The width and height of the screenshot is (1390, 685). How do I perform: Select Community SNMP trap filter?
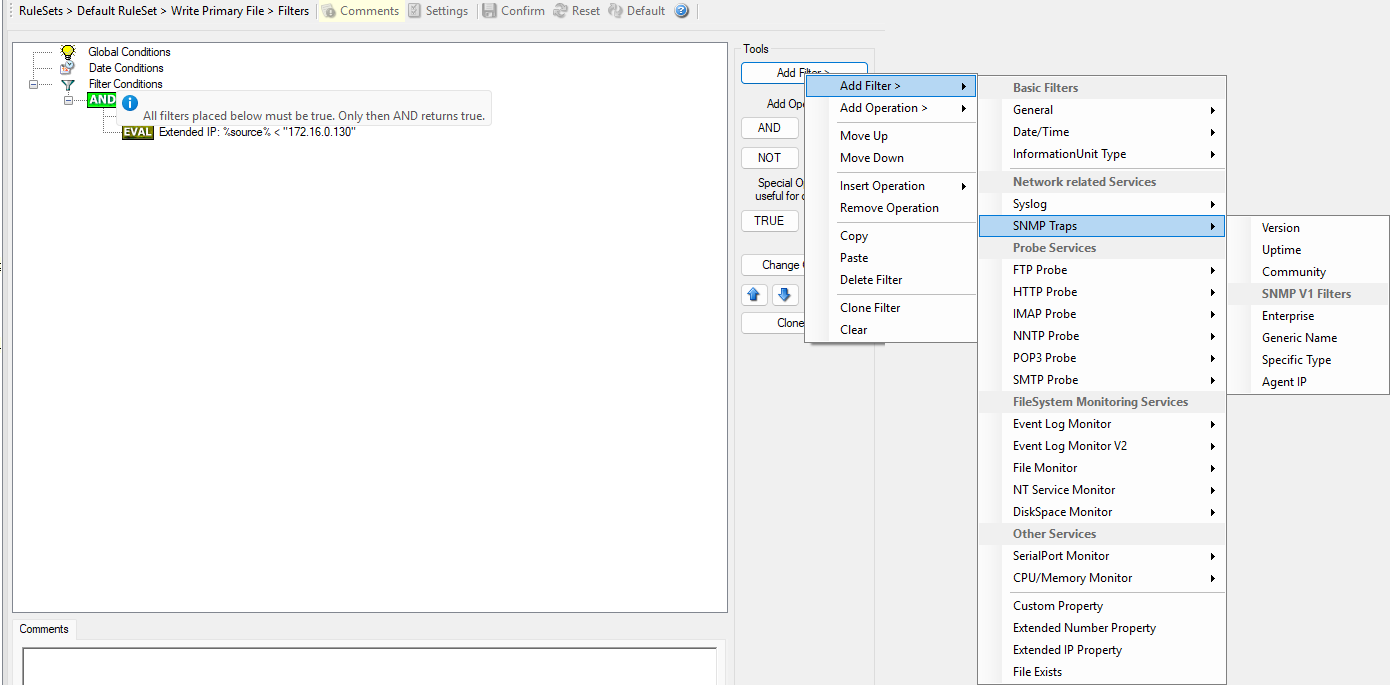pos(1308,272)
